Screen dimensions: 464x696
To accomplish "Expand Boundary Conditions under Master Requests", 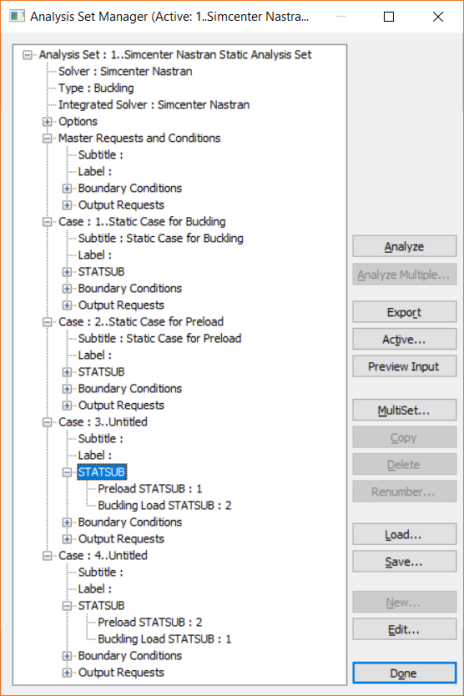I will click(67, 188).
